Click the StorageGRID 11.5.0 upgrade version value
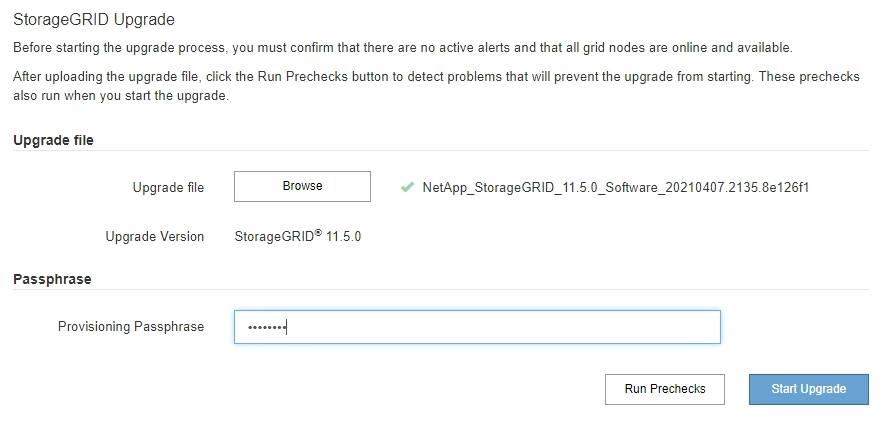The height and width of the screenshot is (425, 890). coord(297,236)
